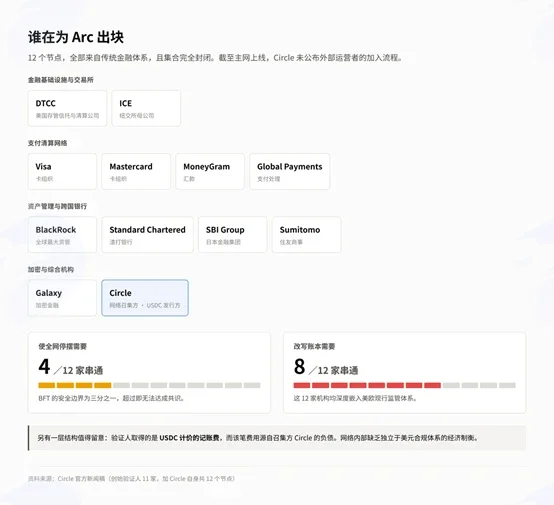
Task: Select the Mastercard node card
Action: (x=136, y=172)
